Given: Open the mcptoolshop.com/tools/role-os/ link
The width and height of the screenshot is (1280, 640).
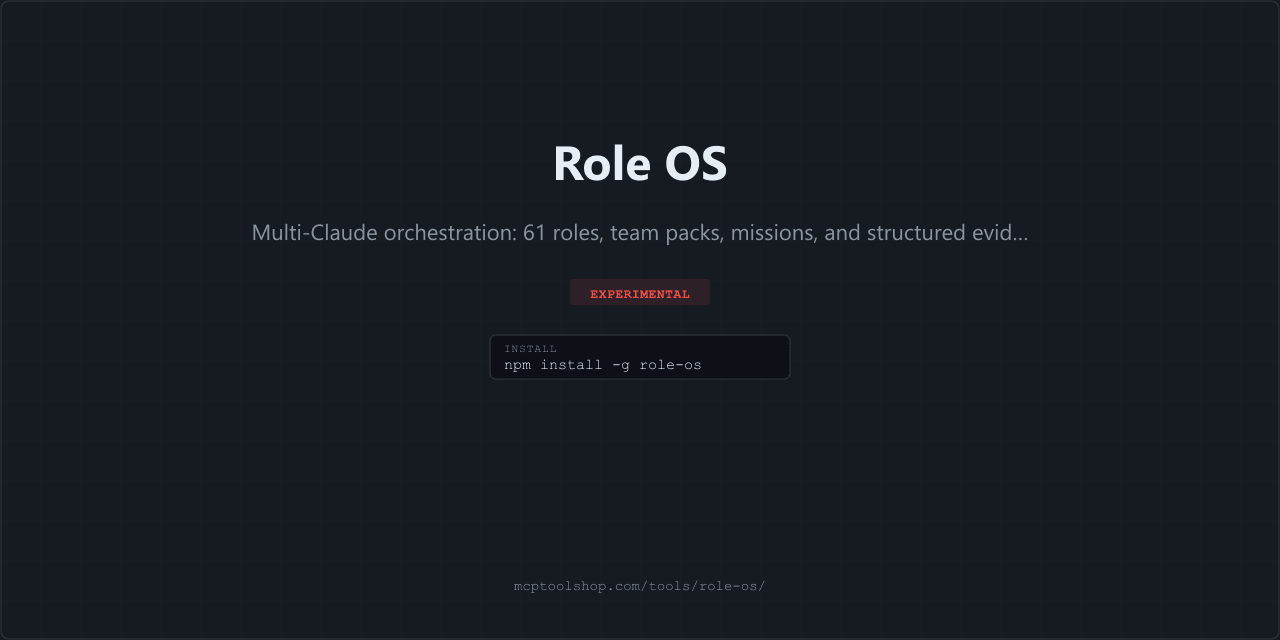Looking at the screenshot, I should (x=640, y=586).
